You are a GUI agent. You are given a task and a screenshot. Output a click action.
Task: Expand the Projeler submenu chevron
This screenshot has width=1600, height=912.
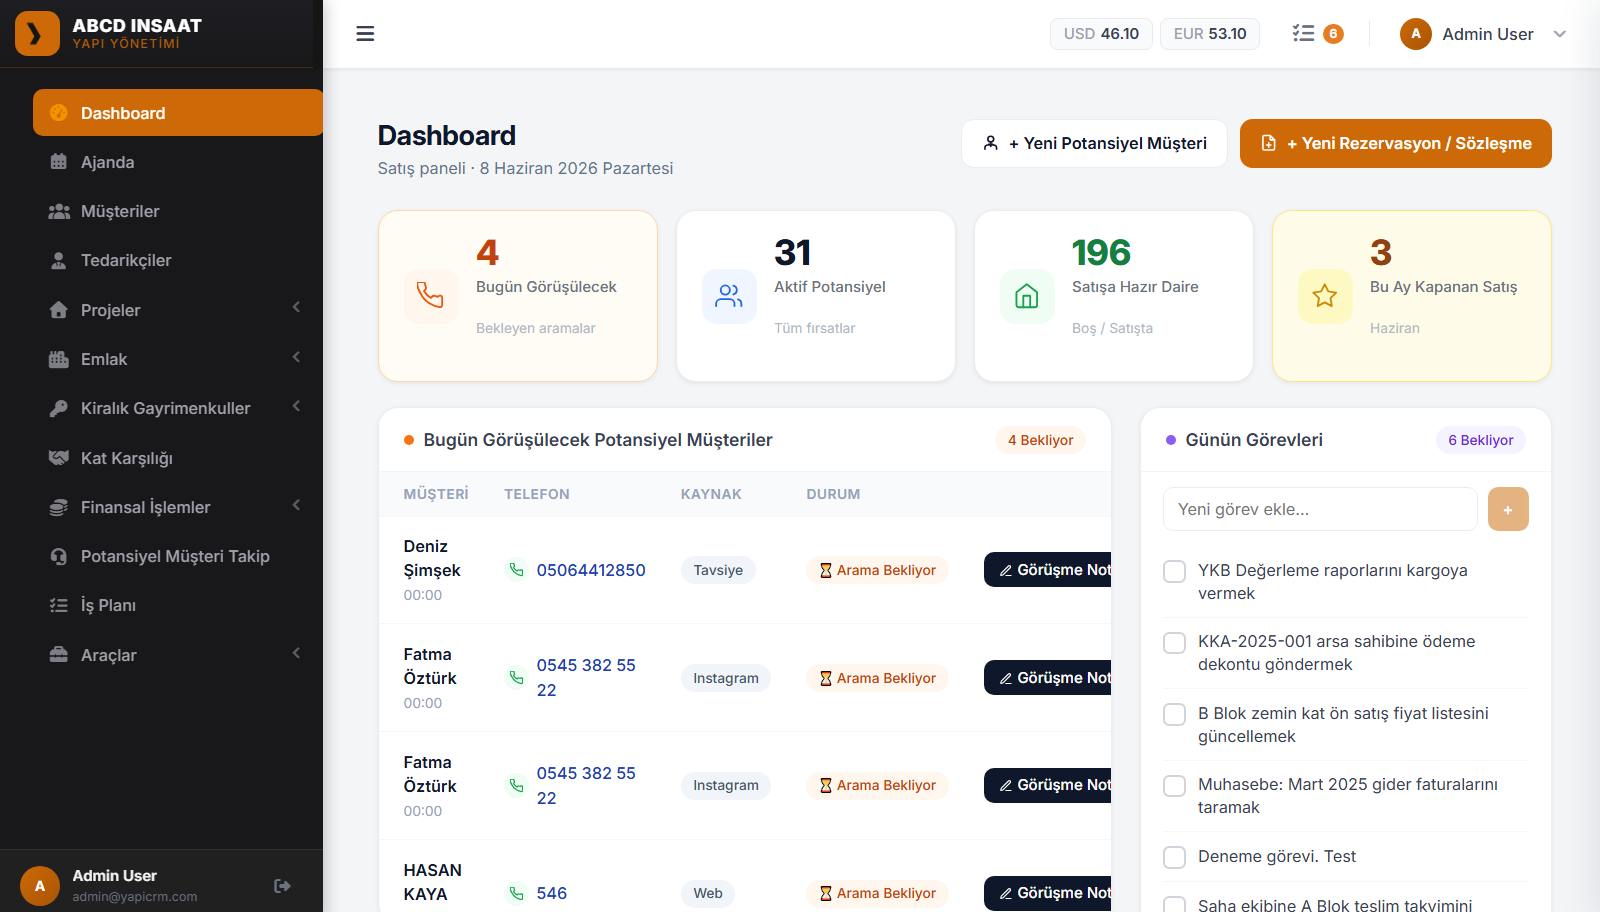[296, 308]
